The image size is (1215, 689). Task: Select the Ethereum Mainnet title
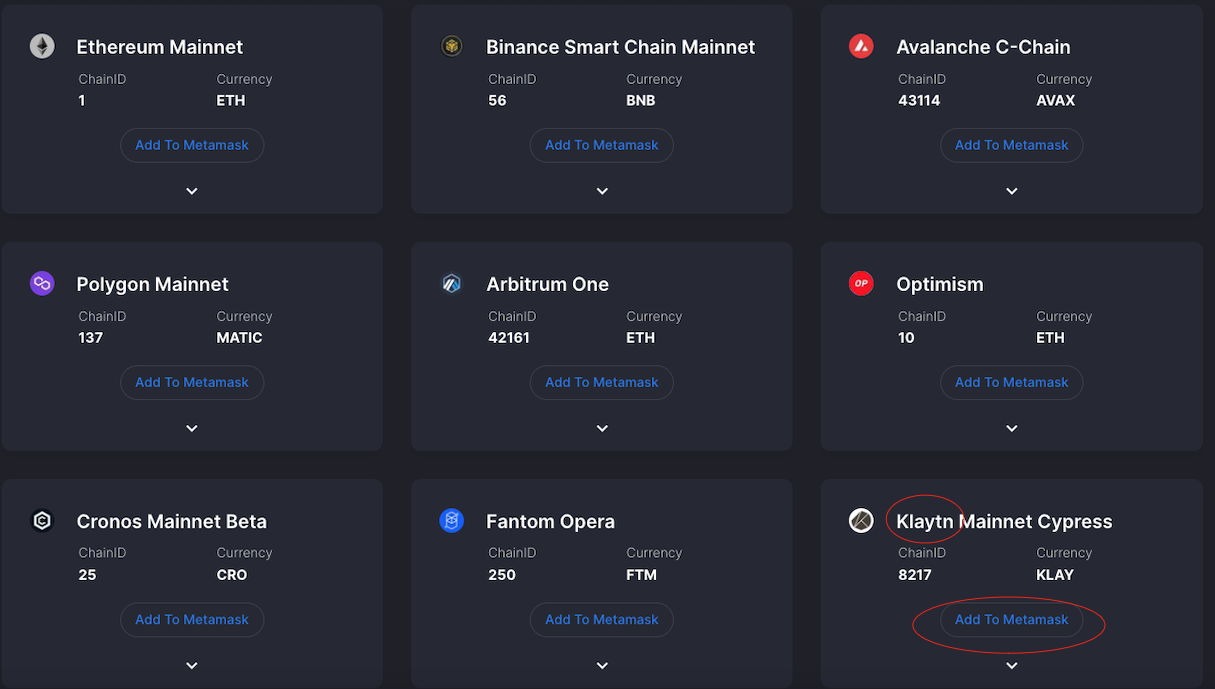[x=160, y=47]
